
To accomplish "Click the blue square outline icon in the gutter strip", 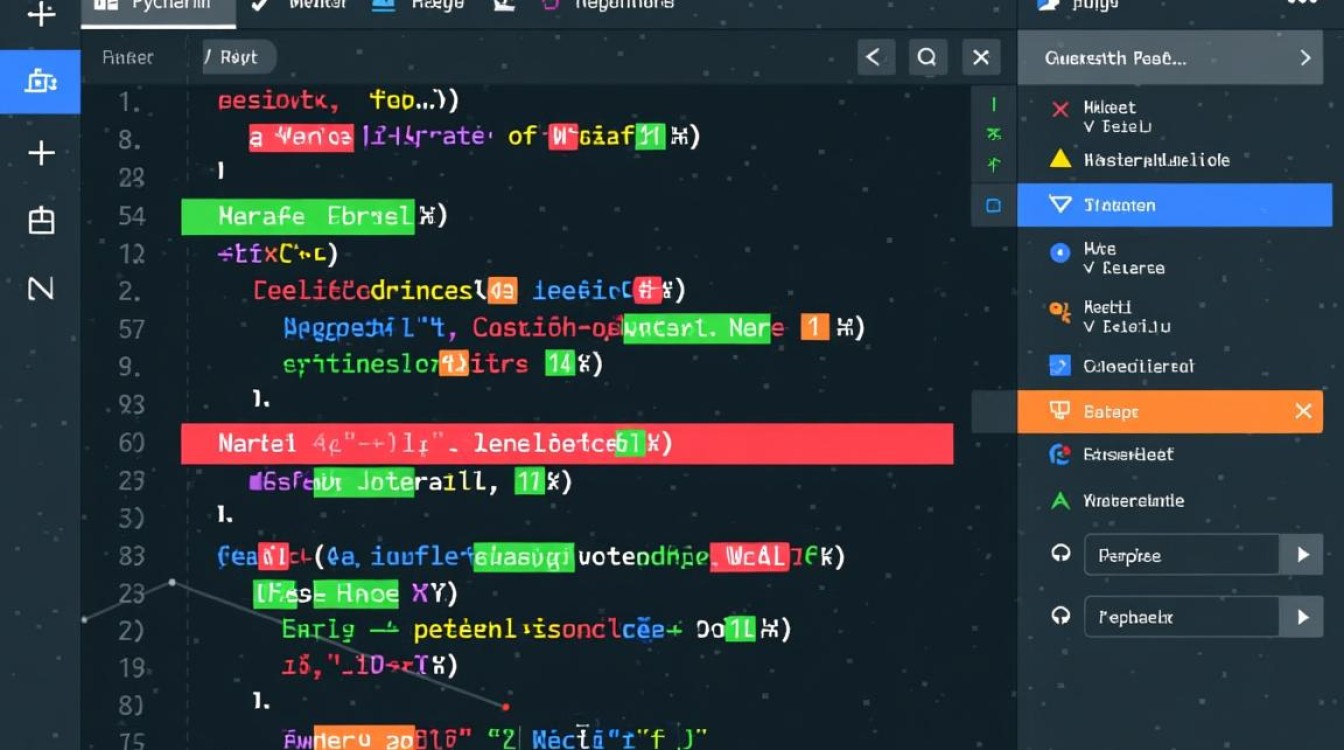I will pos(993,206).
